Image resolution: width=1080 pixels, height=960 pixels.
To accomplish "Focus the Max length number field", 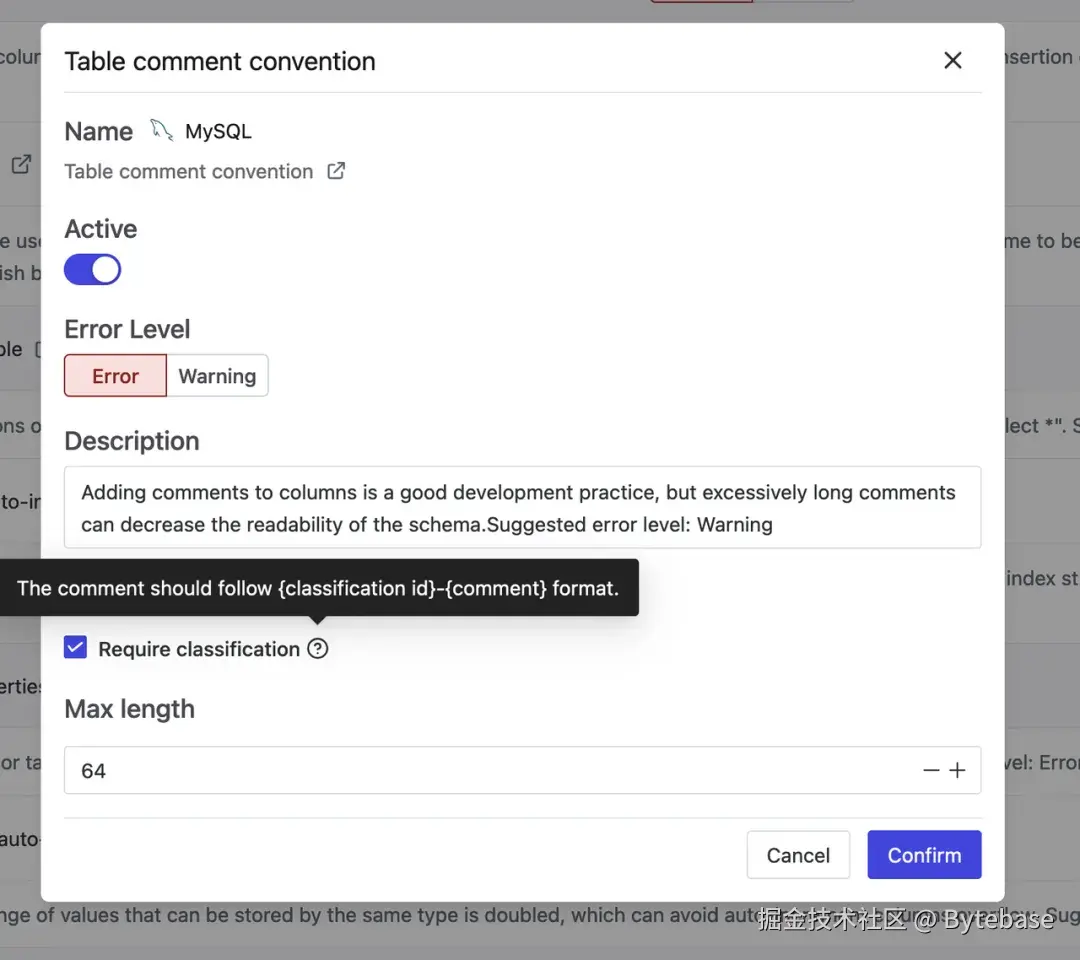I will point(480,770).
